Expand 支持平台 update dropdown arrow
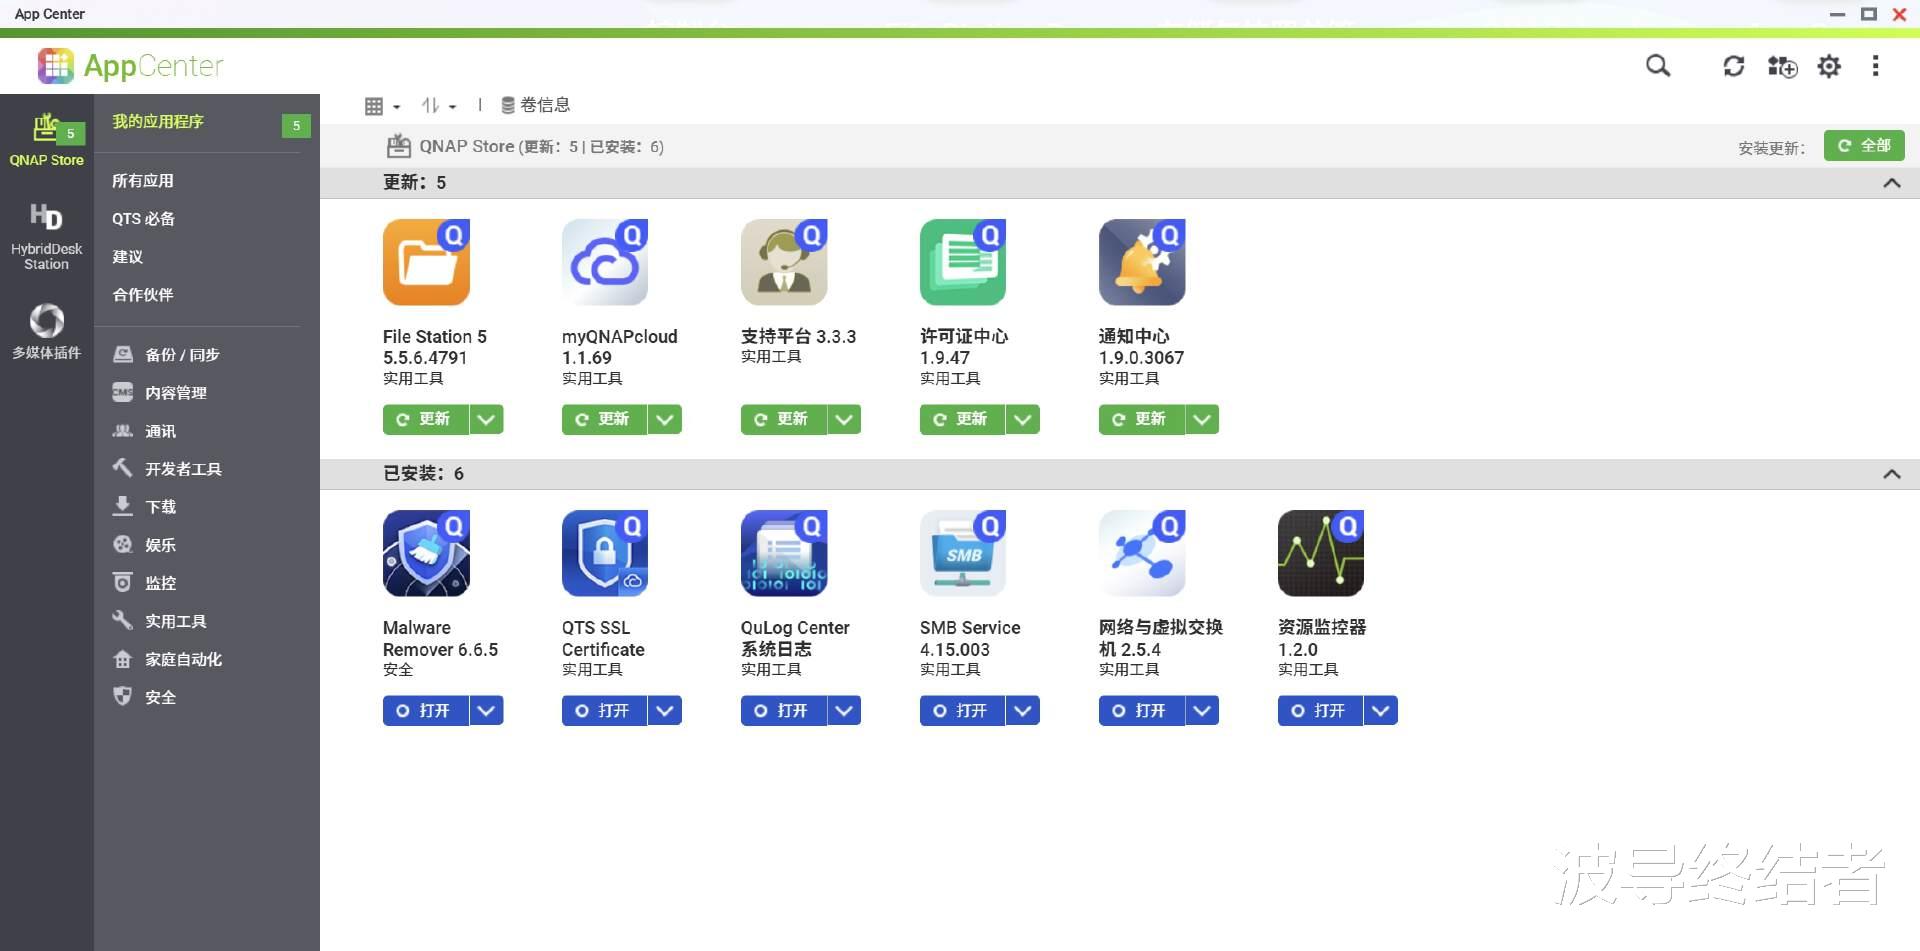The width and height of the screenshot is (1920, 951). [x=845, y=420]
